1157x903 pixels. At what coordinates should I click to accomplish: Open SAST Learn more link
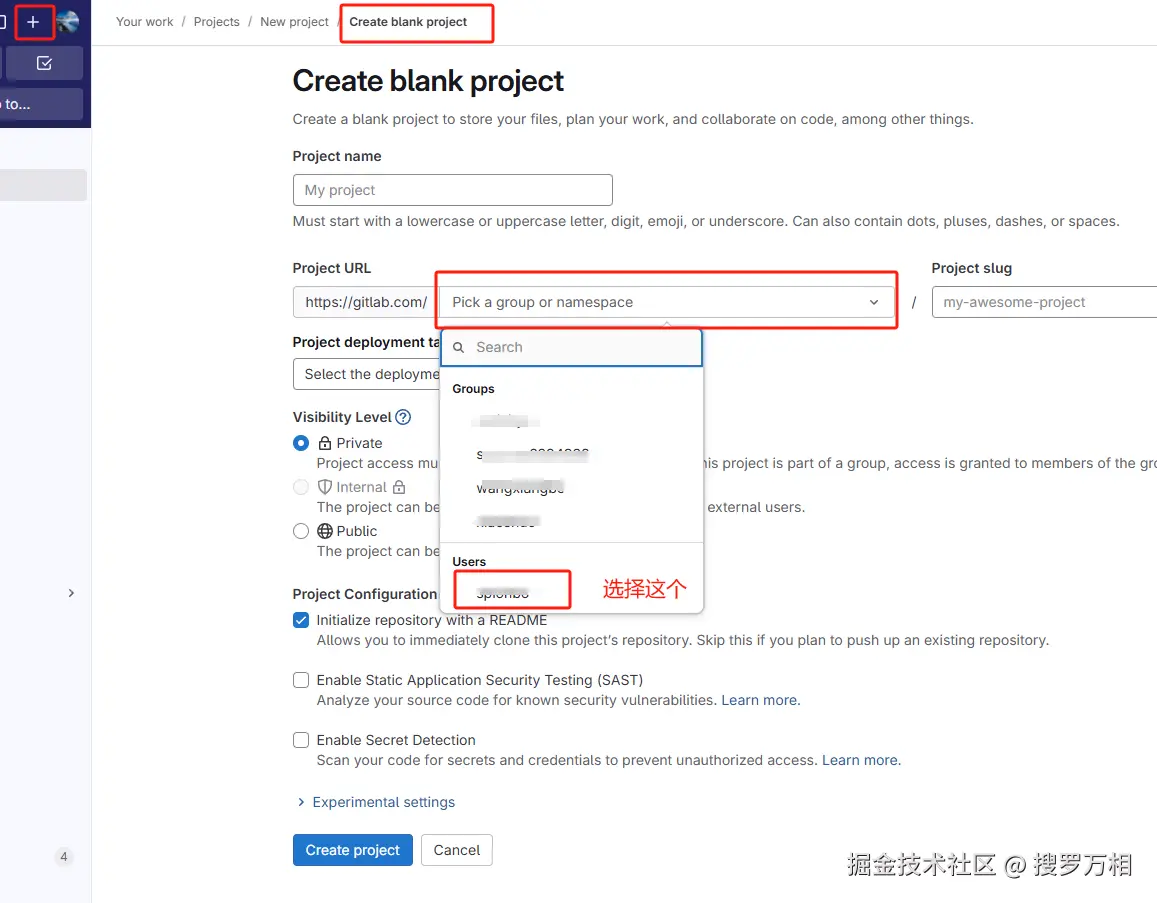tap(760, 700)
